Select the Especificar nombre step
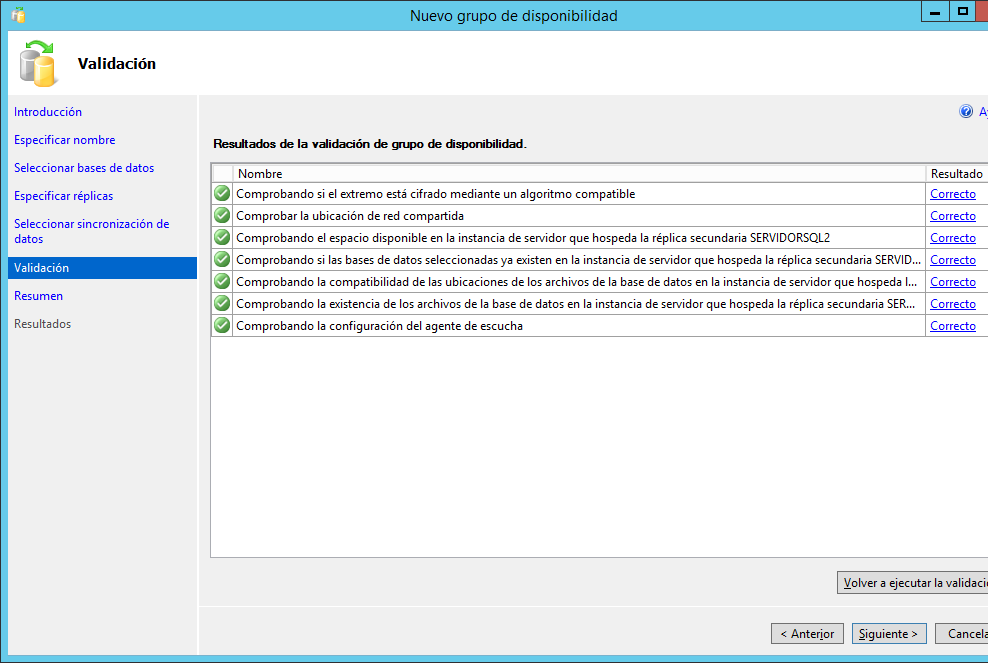This screenshot has height=663, width=988. 64,139
